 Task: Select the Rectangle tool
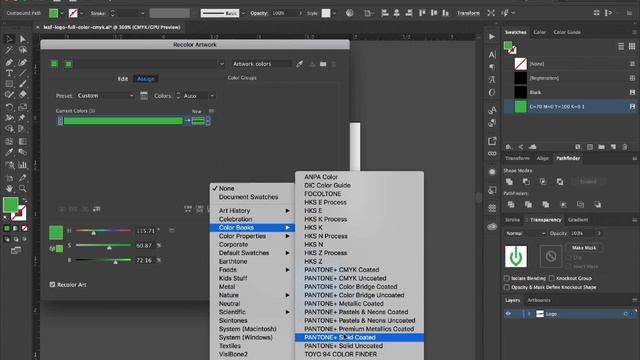[9, 84]
